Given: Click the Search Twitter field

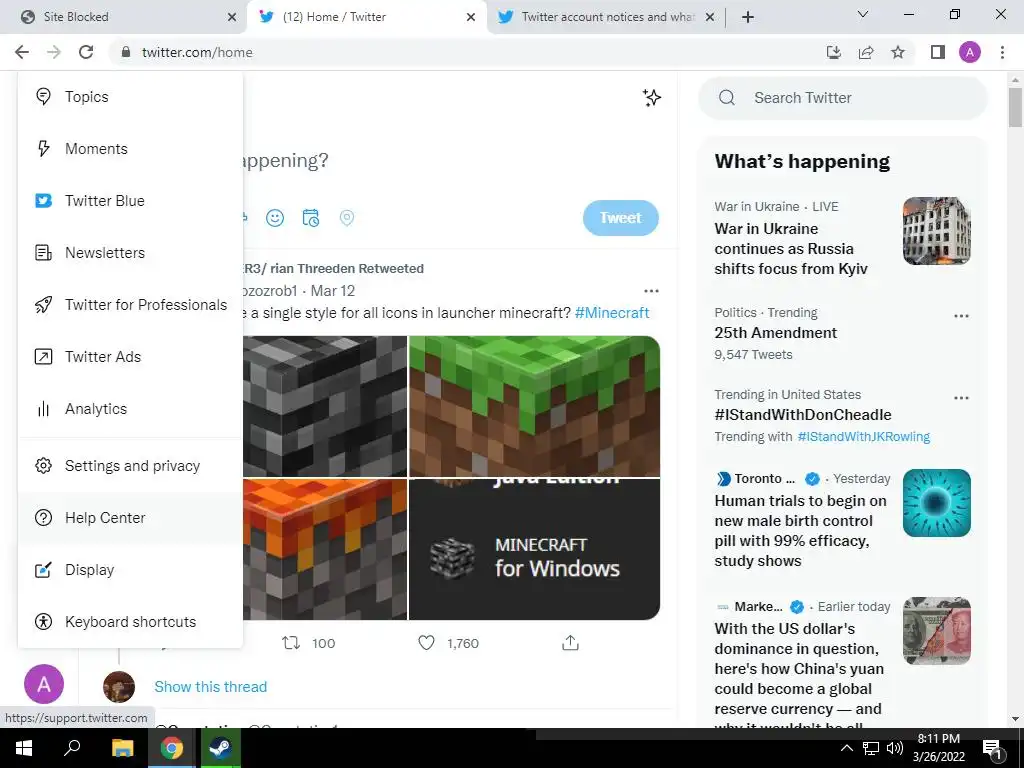Looking at the screenshot, I should [x=842, y=98].
